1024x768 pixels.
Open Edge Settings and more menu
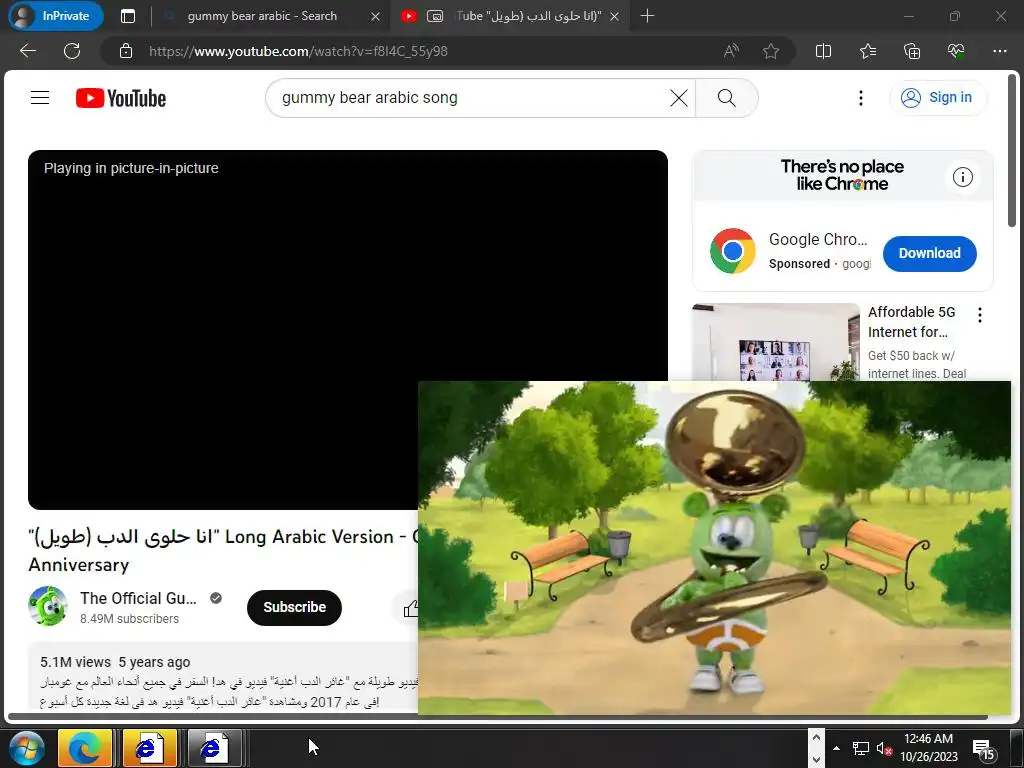999,51
